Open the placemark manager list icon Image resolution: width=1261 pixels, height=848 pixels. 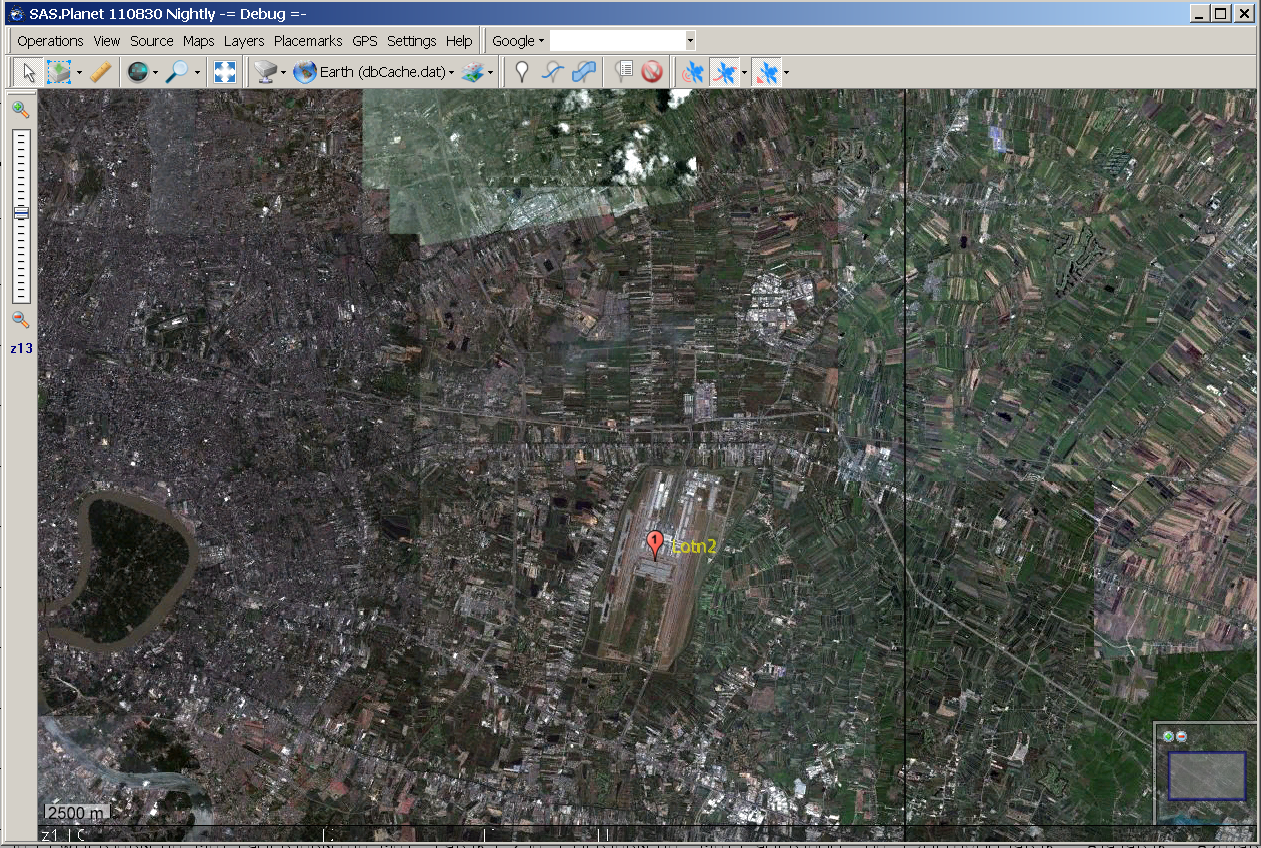(x=625, y=72)
